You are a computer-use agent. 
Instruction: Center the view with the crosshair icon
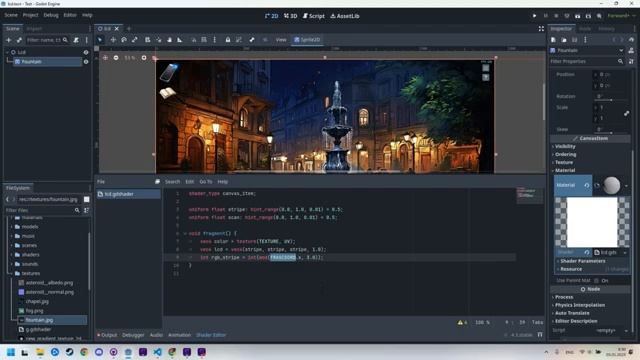click(105, 58)
